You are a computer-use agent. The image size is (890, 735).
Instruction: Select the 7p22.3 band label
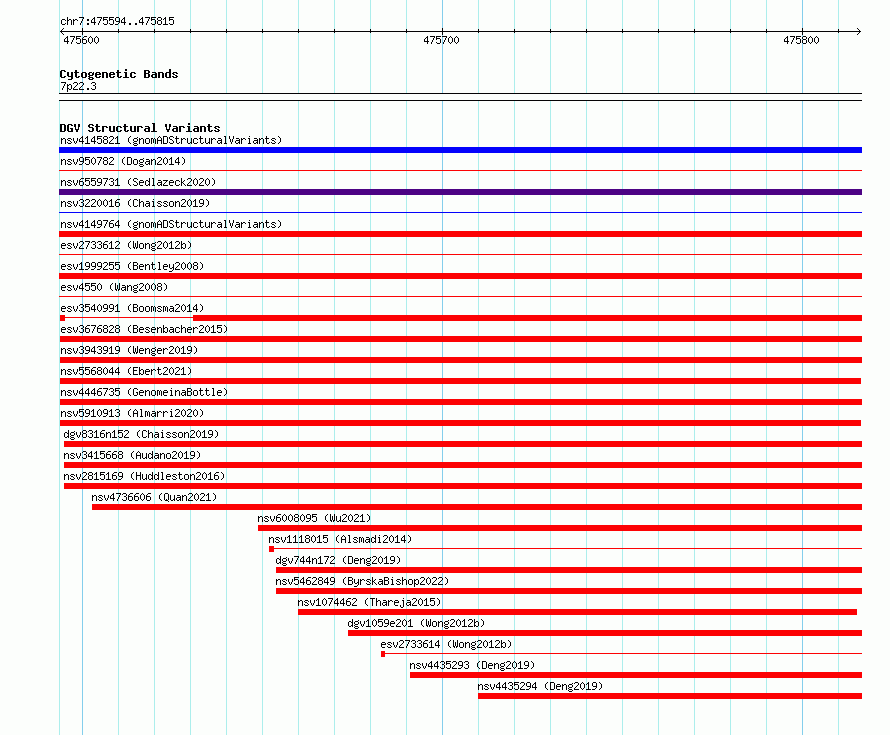click(x=78, y=86)
